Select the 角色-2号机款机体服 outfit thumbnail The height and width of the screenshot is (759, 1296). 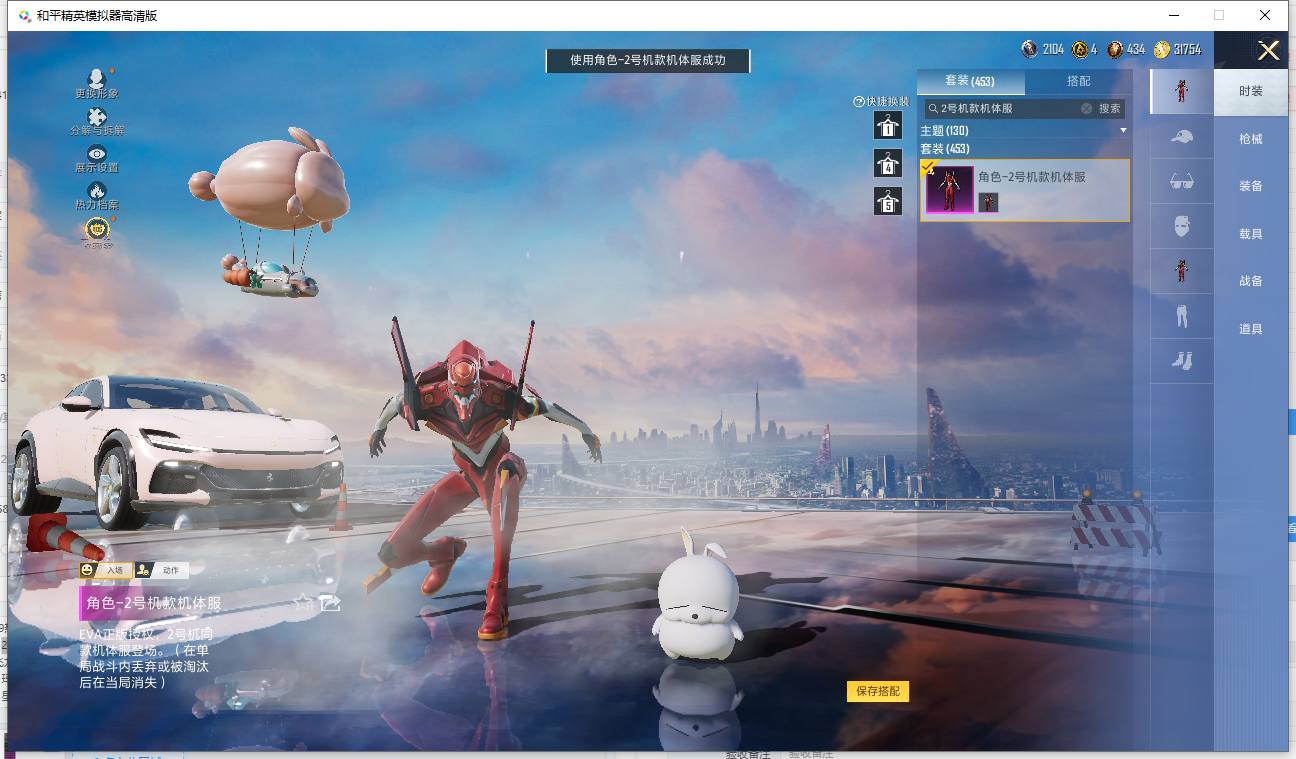[x=950, y=190]
